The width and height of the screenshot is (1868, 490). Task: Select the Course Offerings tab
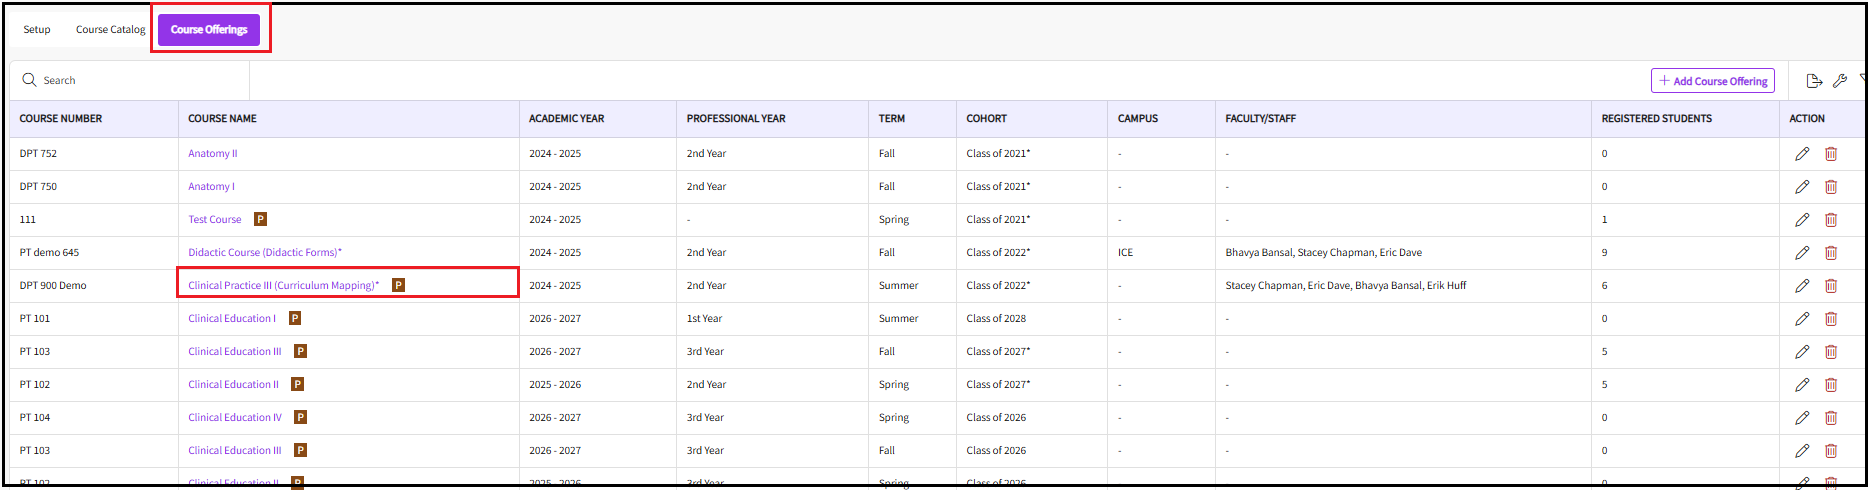[x=209, y=29]
